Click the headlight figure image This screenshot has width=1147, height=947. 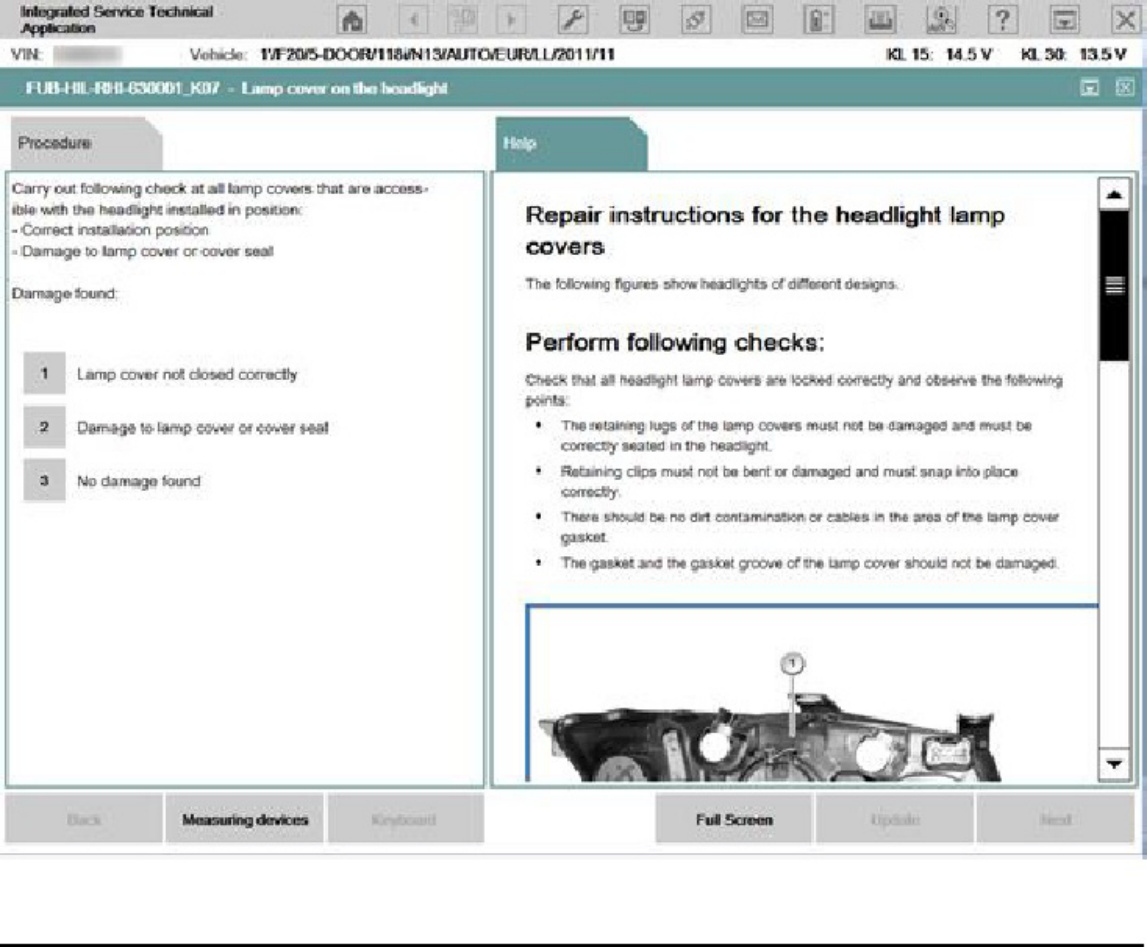[x=811, y=695]
